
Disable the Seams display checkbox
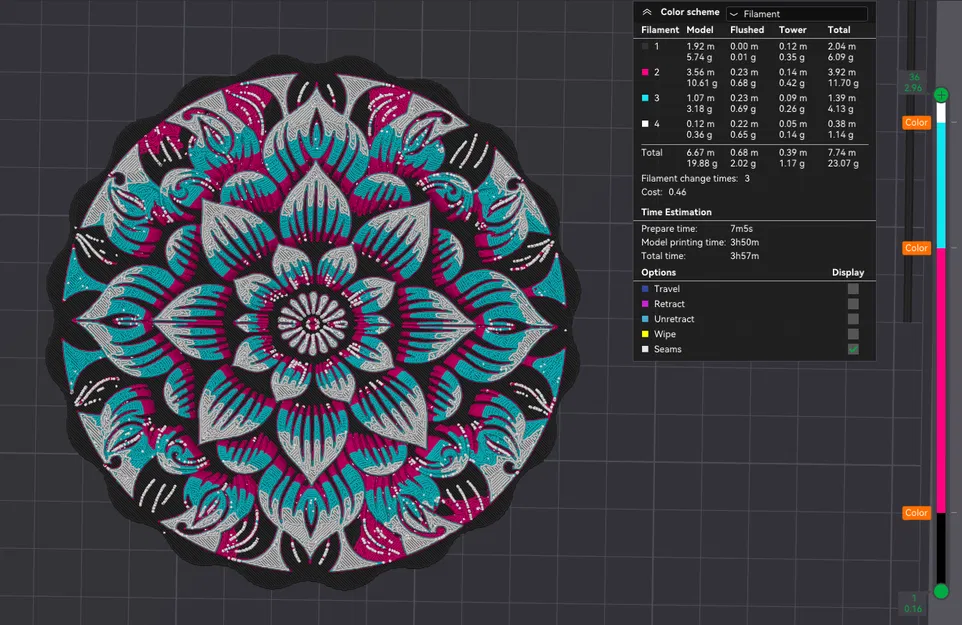tap(852, 348)
